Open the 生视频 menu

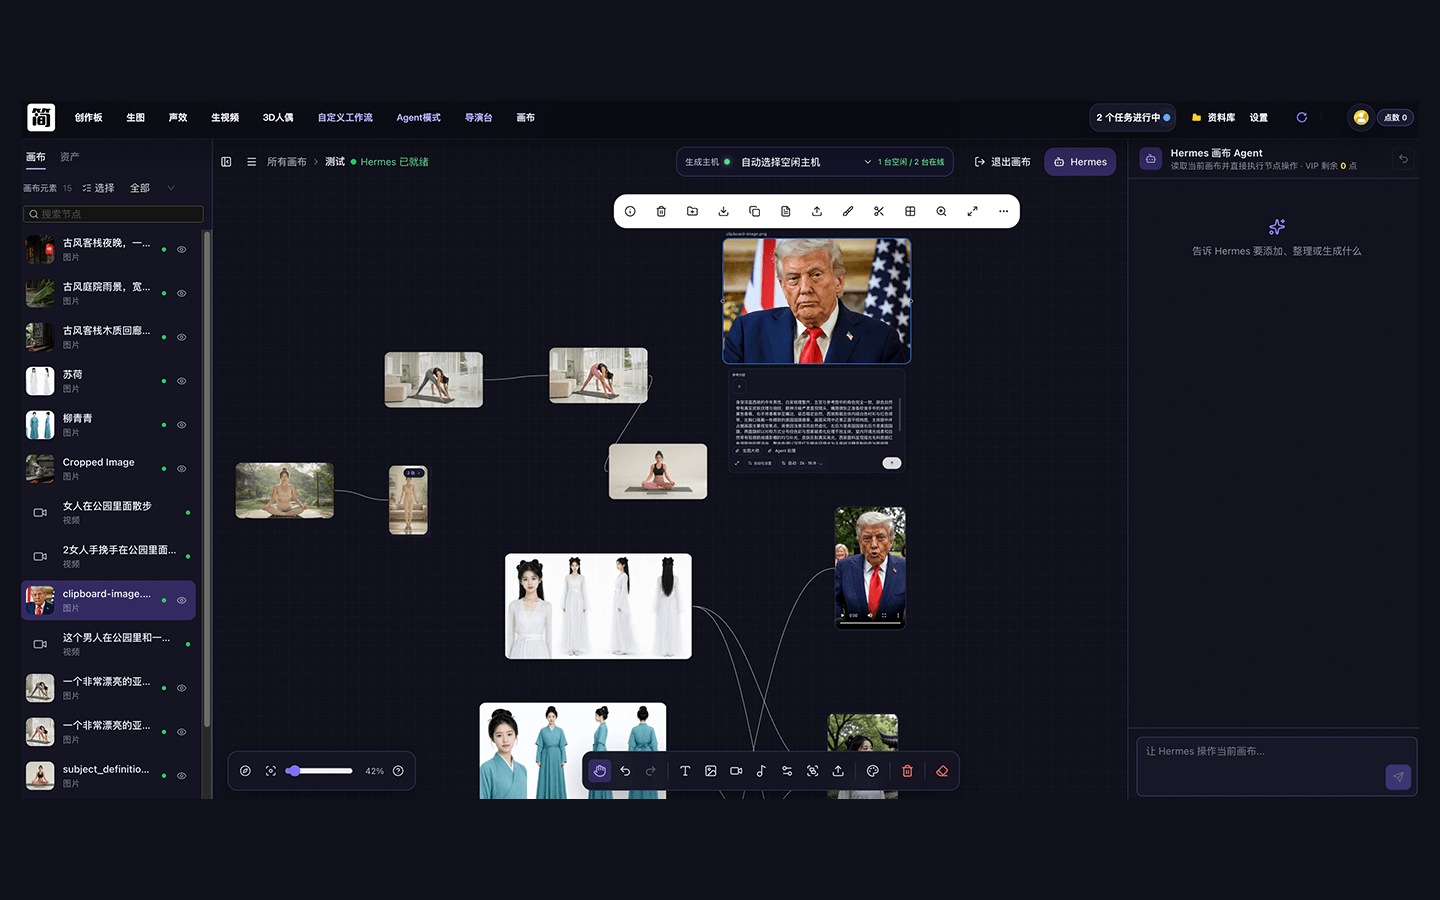pos(225,118)
